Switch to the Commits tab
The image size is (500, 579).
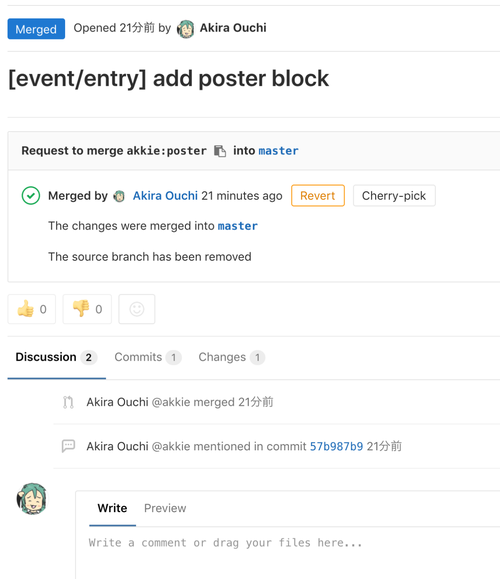pyautogui.click(x=148, y=357)
